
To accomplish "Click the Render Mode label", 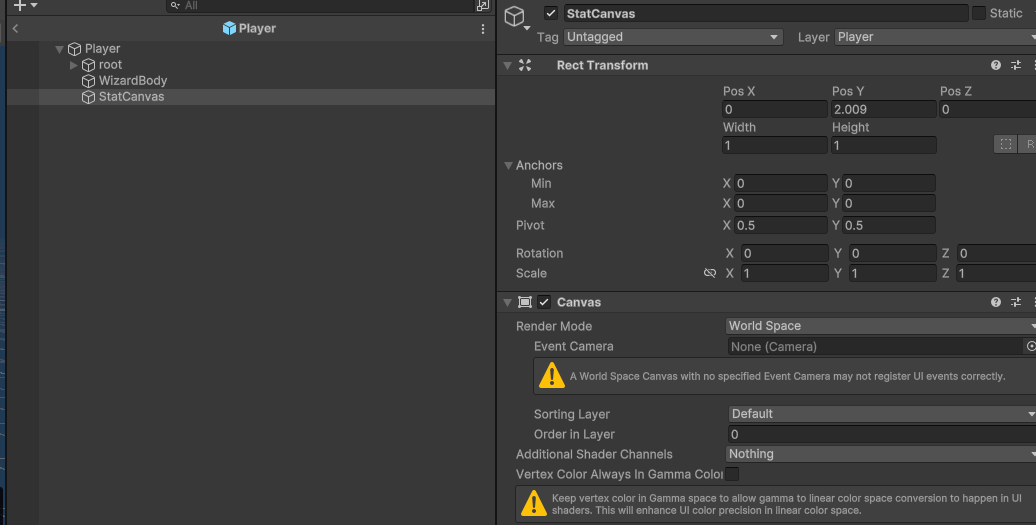I will click(554, 326).
